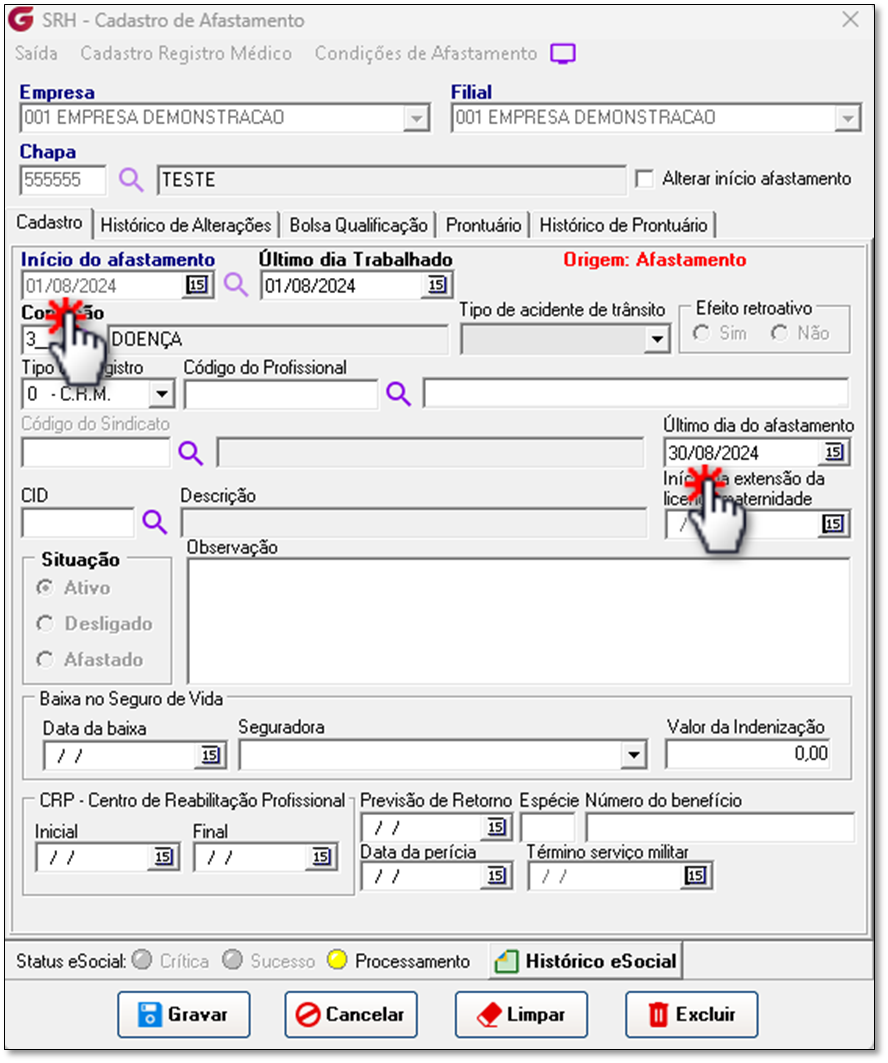
Task: Select Situação Ativo
Action: 45,587
